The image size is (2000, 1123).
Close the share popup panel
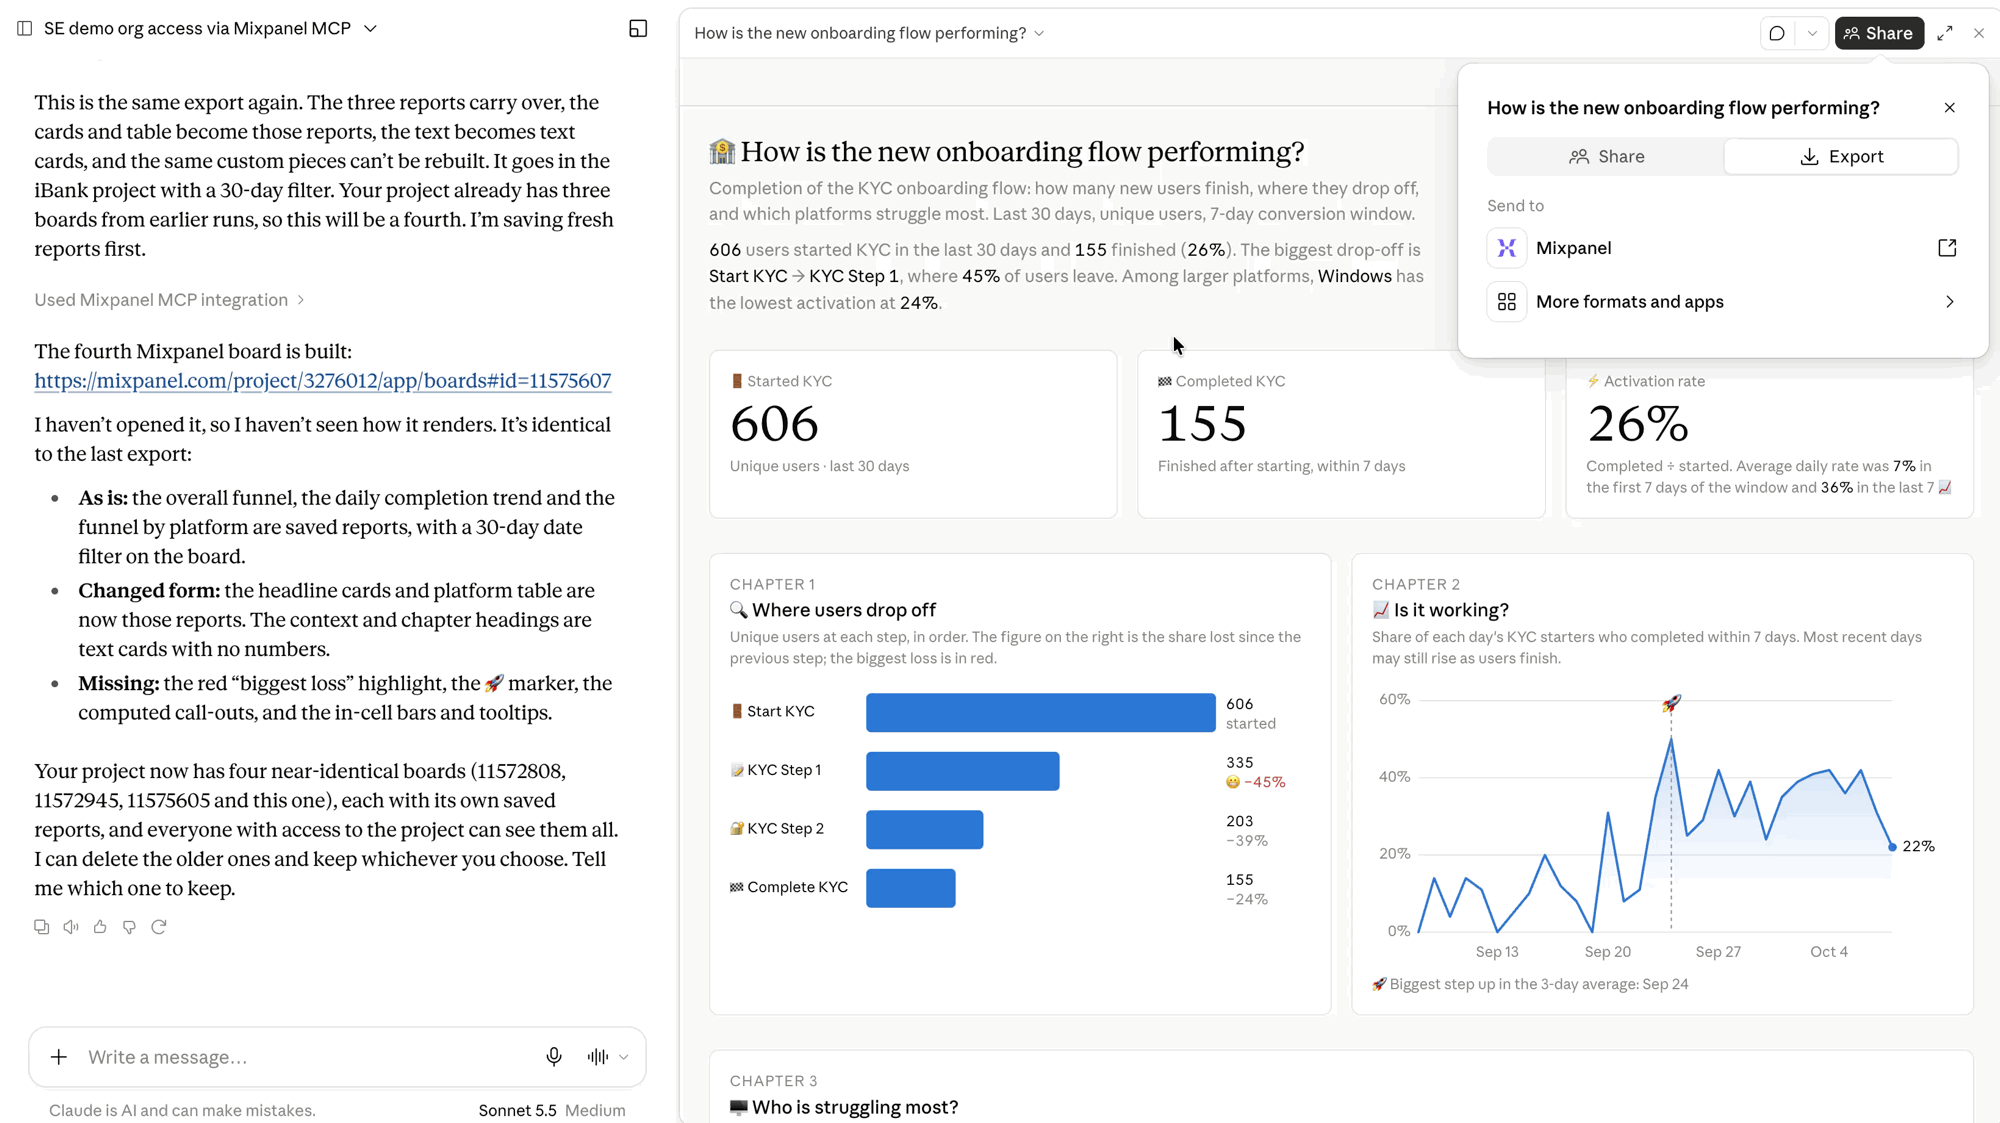tap(1949, 108)
